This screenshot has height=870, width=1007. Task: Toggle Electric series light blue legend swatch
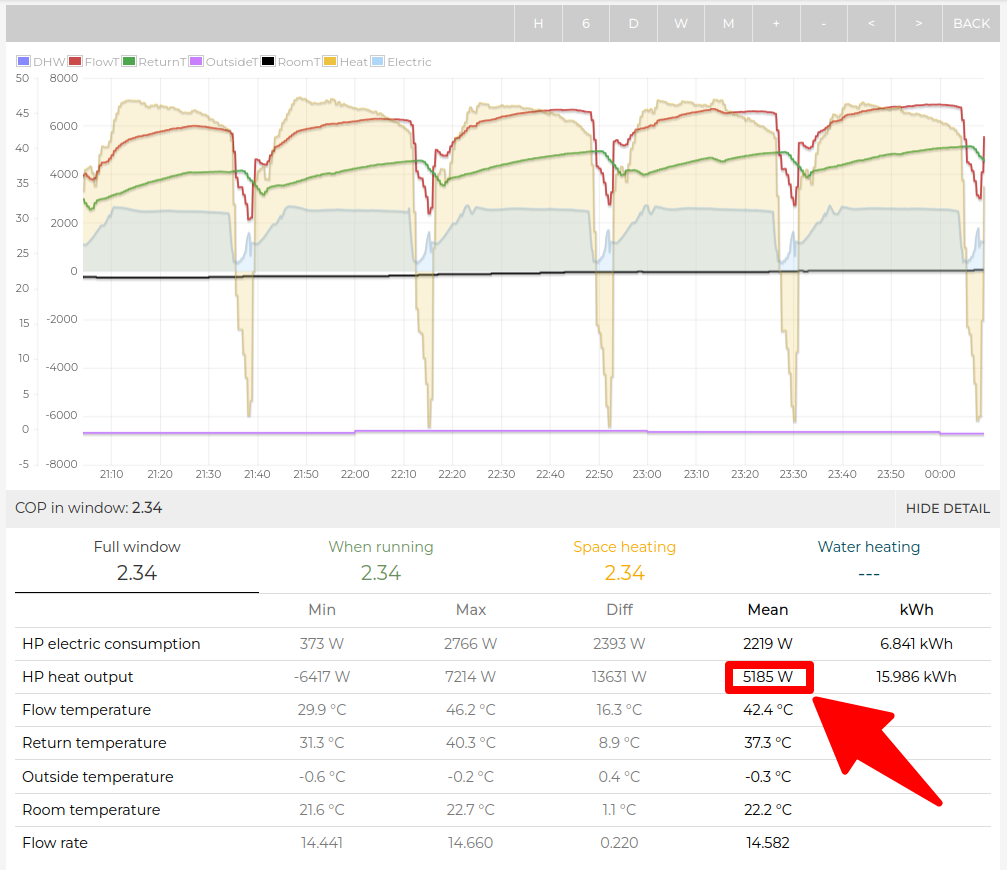coord(378,62)
